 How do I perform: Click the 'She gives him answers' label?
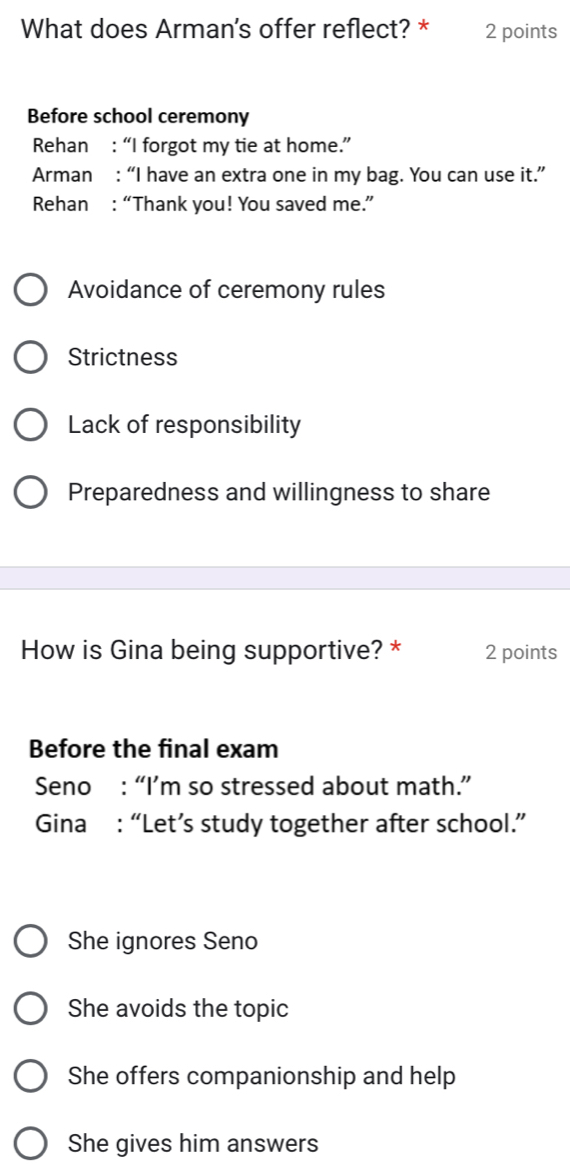pyautogui.click(x=193, y=1144)
